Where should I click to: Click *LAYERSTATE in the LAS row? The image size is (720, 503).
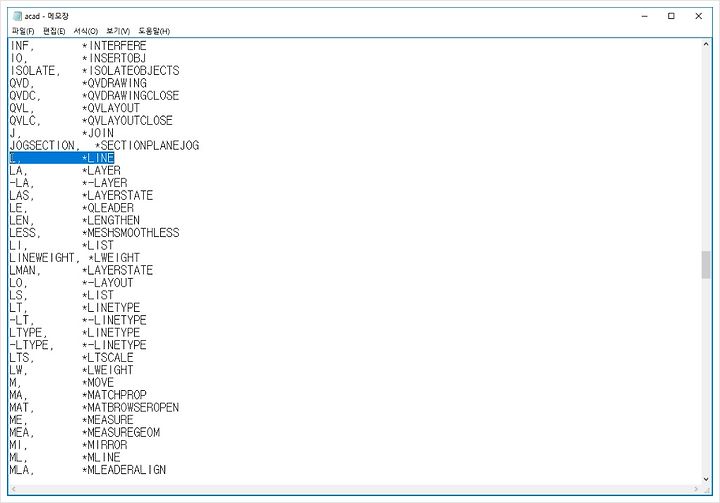coord(117,195)
